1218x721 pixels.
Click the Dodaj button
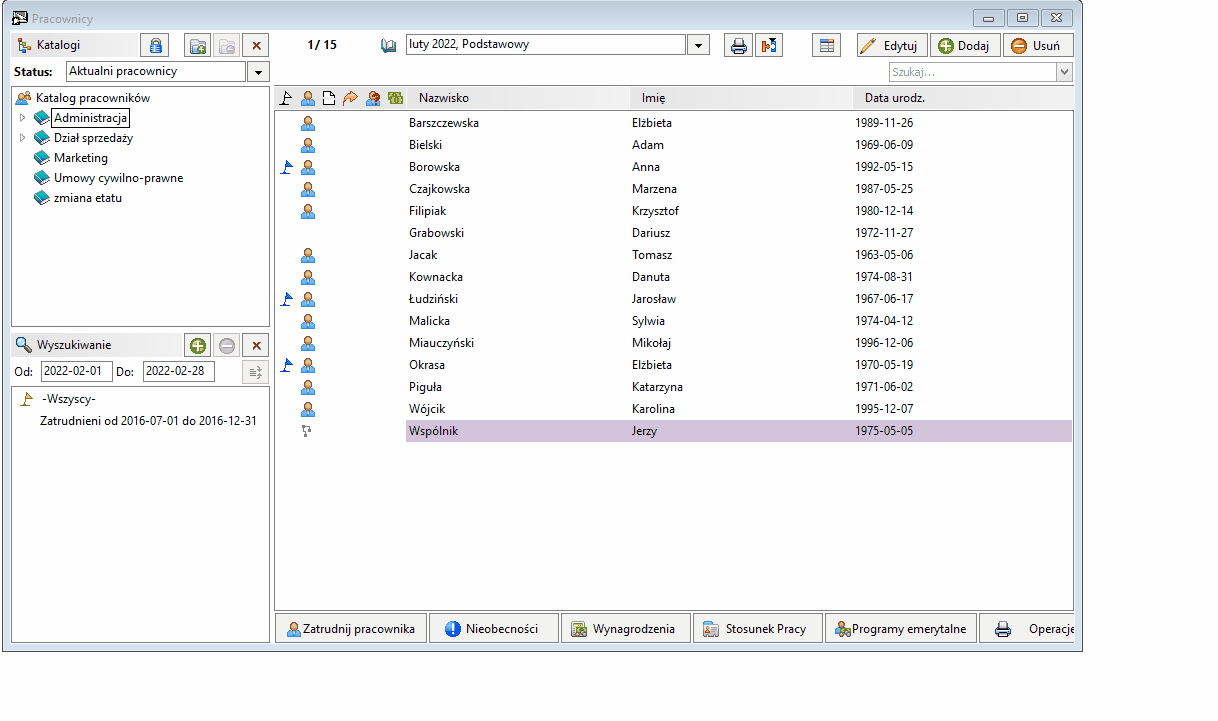[965, 45]
